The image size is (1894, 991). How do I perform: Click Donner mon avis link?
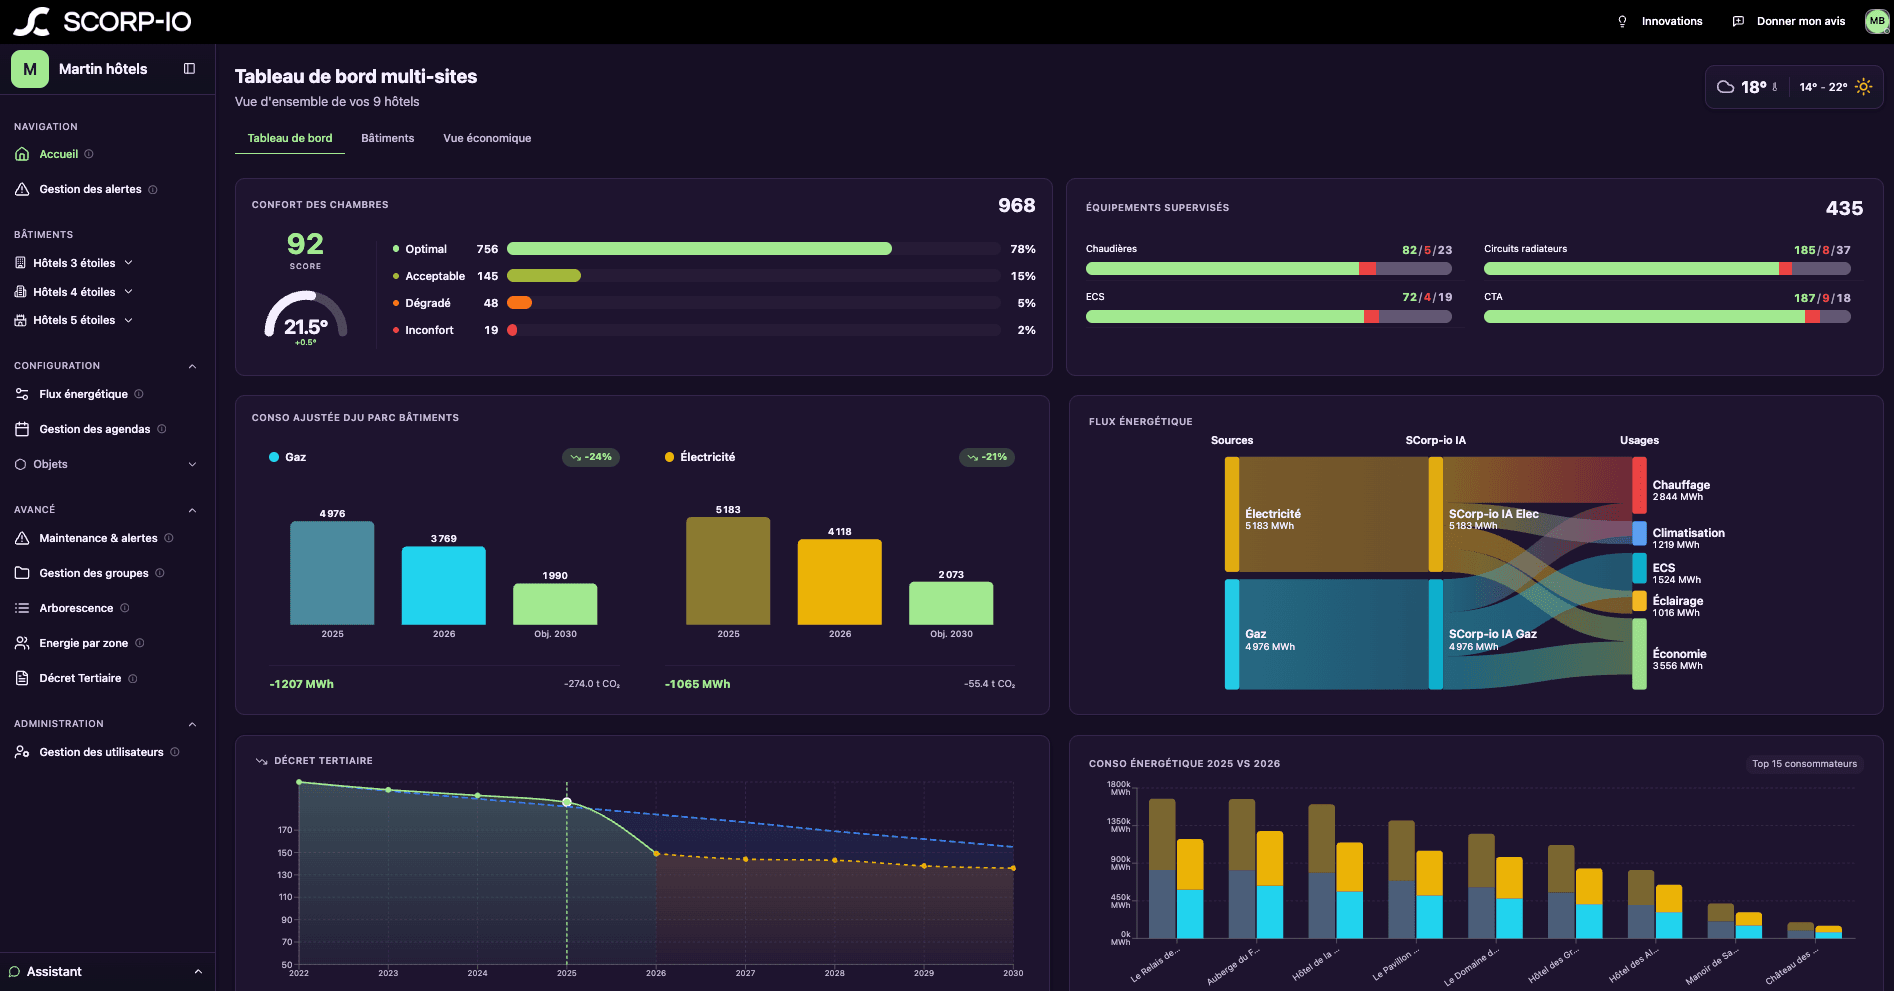click(1801, 21)
